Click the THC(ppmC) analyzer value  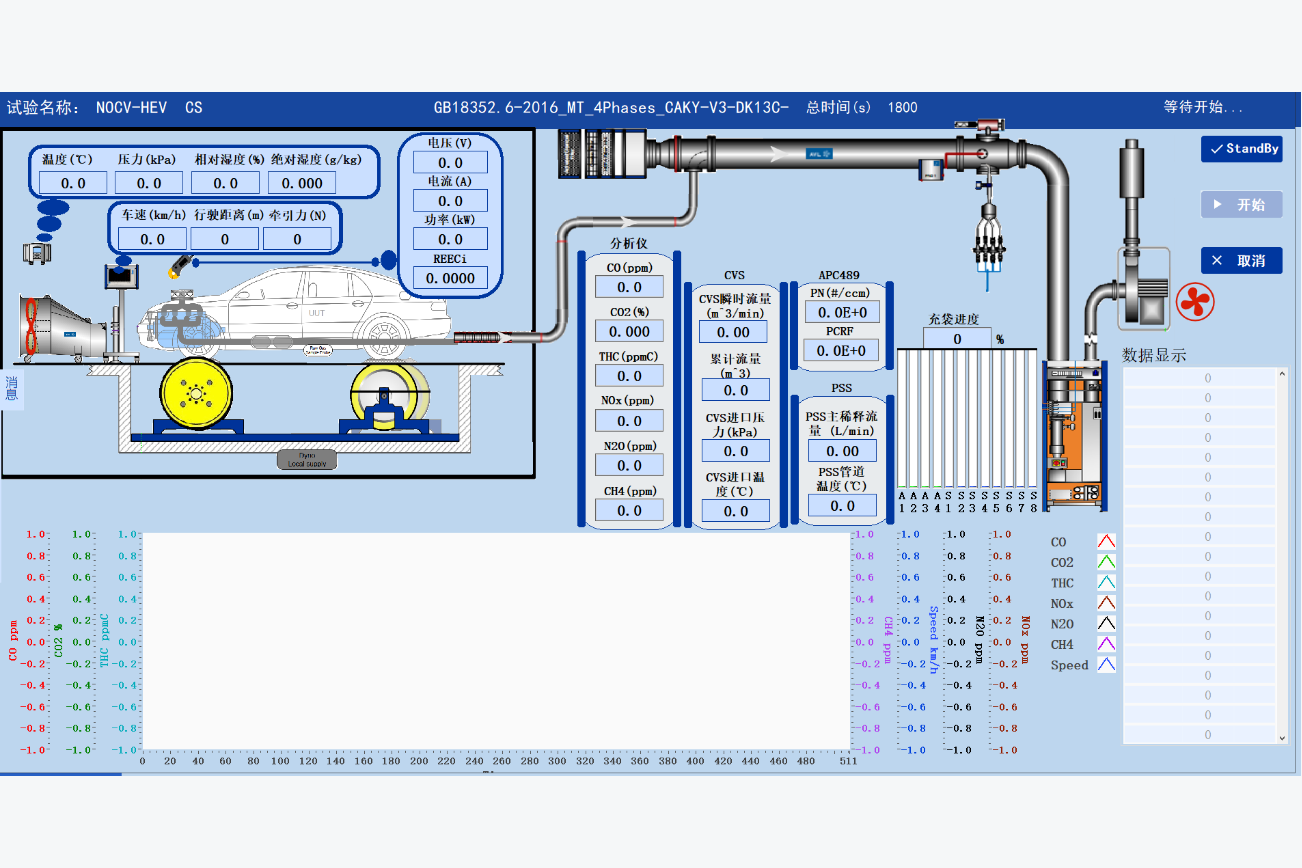coord(629,376)
